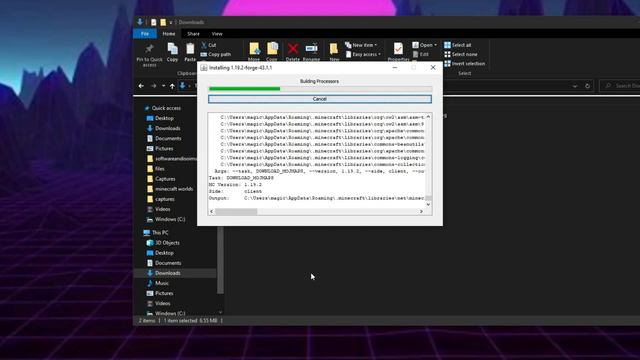640x360 pixels.
Task: Open the minecraft worlds folder
Action: click(x=174, y=189)
